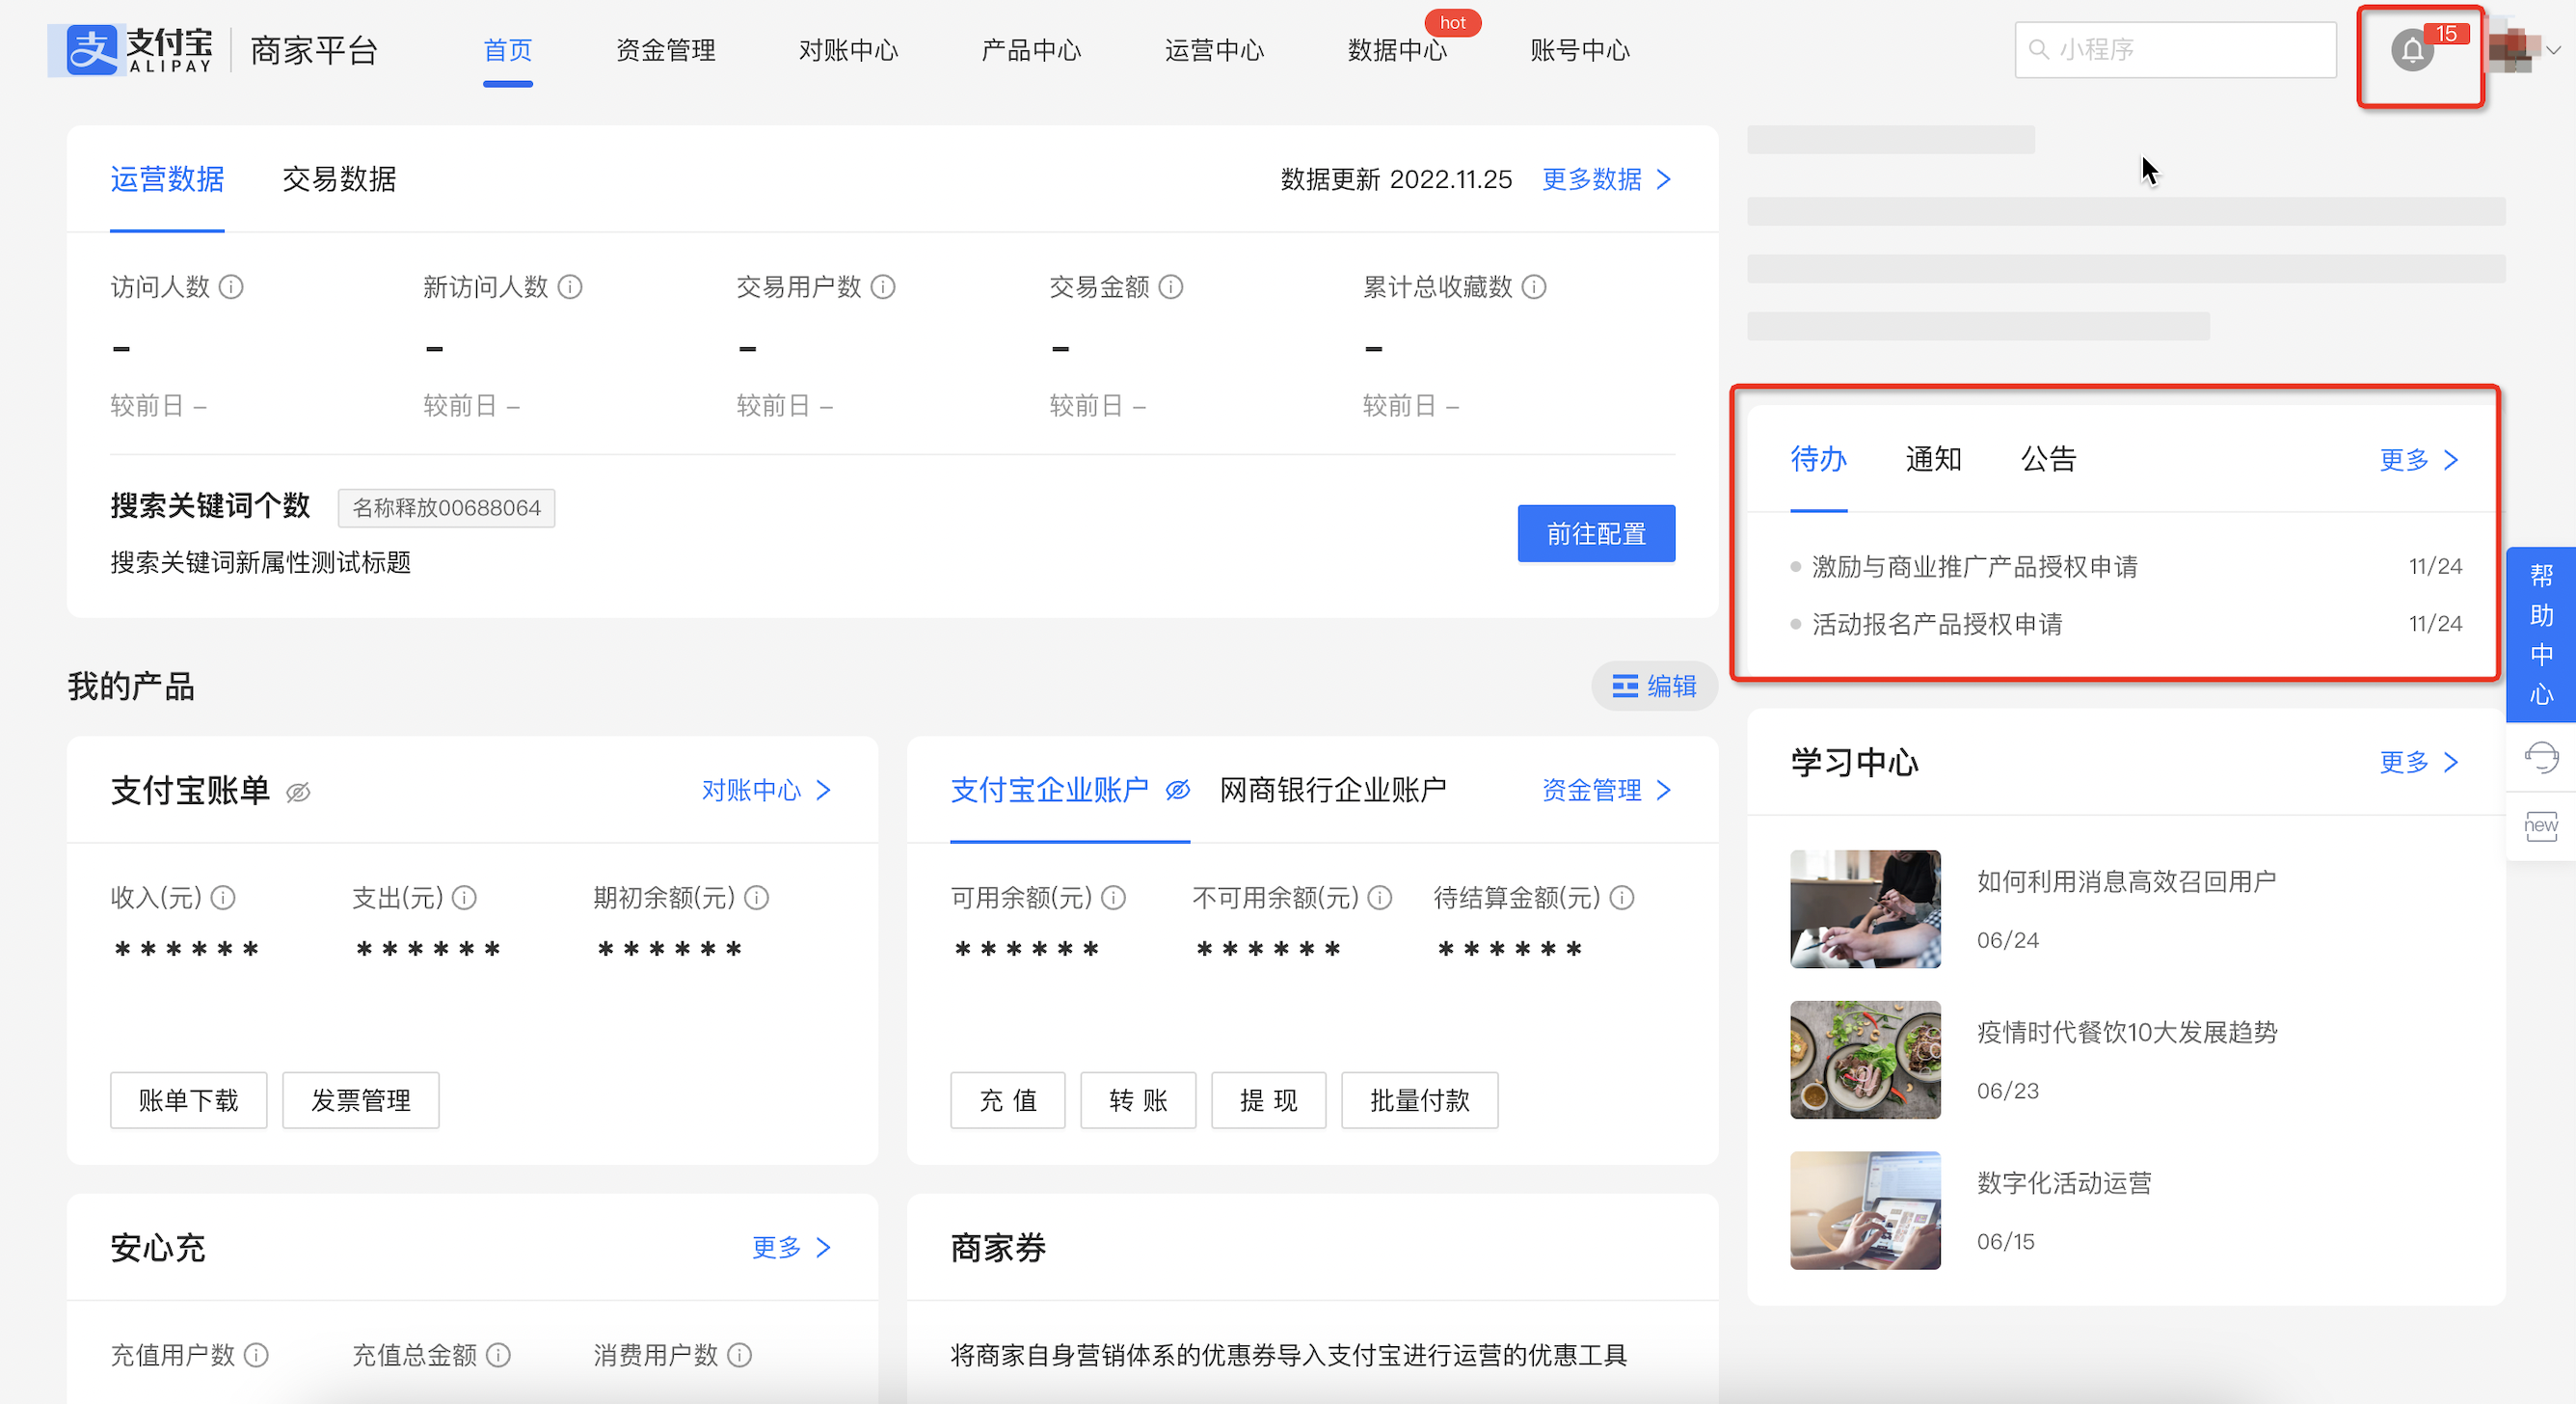The width and height of the screenshot is (2576, 1404).
Task: Click the info icon next to 交易用户数
Action: pos(883,287)
